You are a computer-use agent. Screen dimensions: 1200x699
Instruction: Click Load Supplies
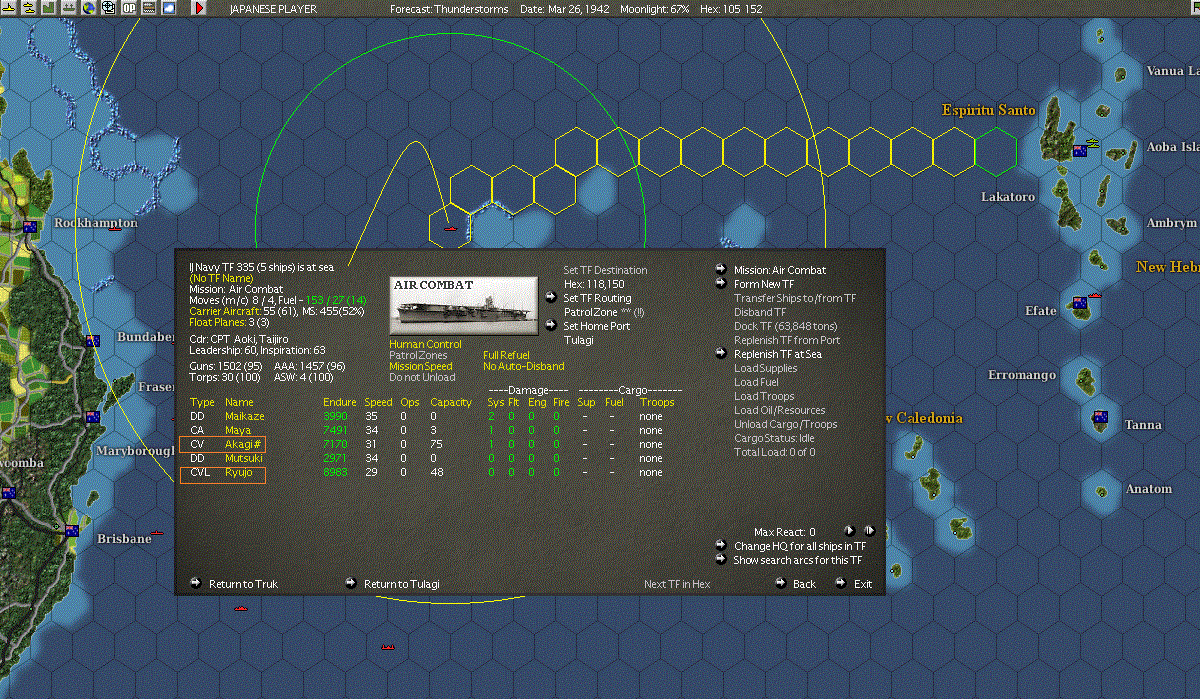point(766,368)
